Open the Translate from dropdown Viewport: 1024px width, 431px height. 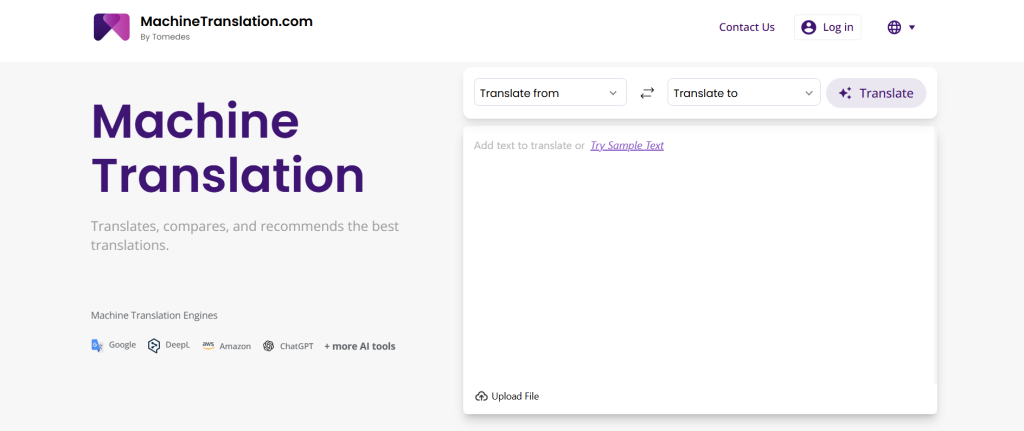click(550, 93)
